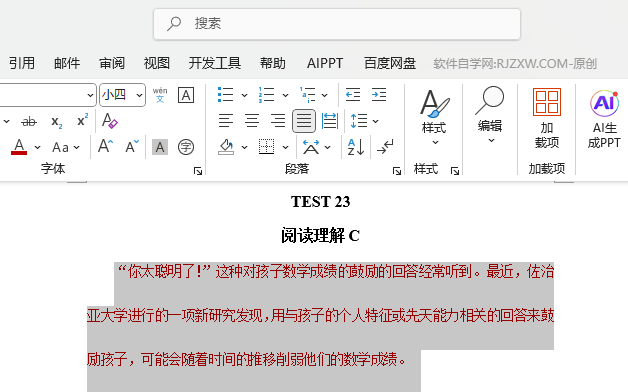Click the TEST 23 heading
This screenshot has height=392, width=628.
(320, 202)
